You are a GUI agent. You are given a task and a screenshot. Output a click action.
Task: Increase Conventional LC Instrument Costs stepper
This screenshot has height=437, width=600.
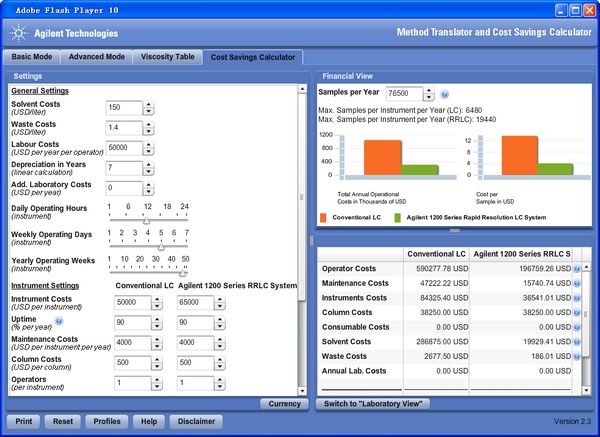point(157,299)
